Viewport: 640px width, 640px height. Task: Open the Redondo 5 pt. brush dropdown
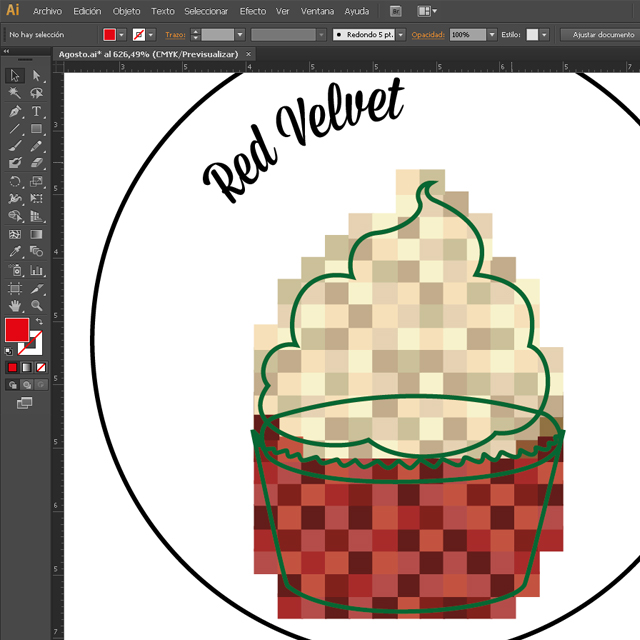click(x=401, y=35)
